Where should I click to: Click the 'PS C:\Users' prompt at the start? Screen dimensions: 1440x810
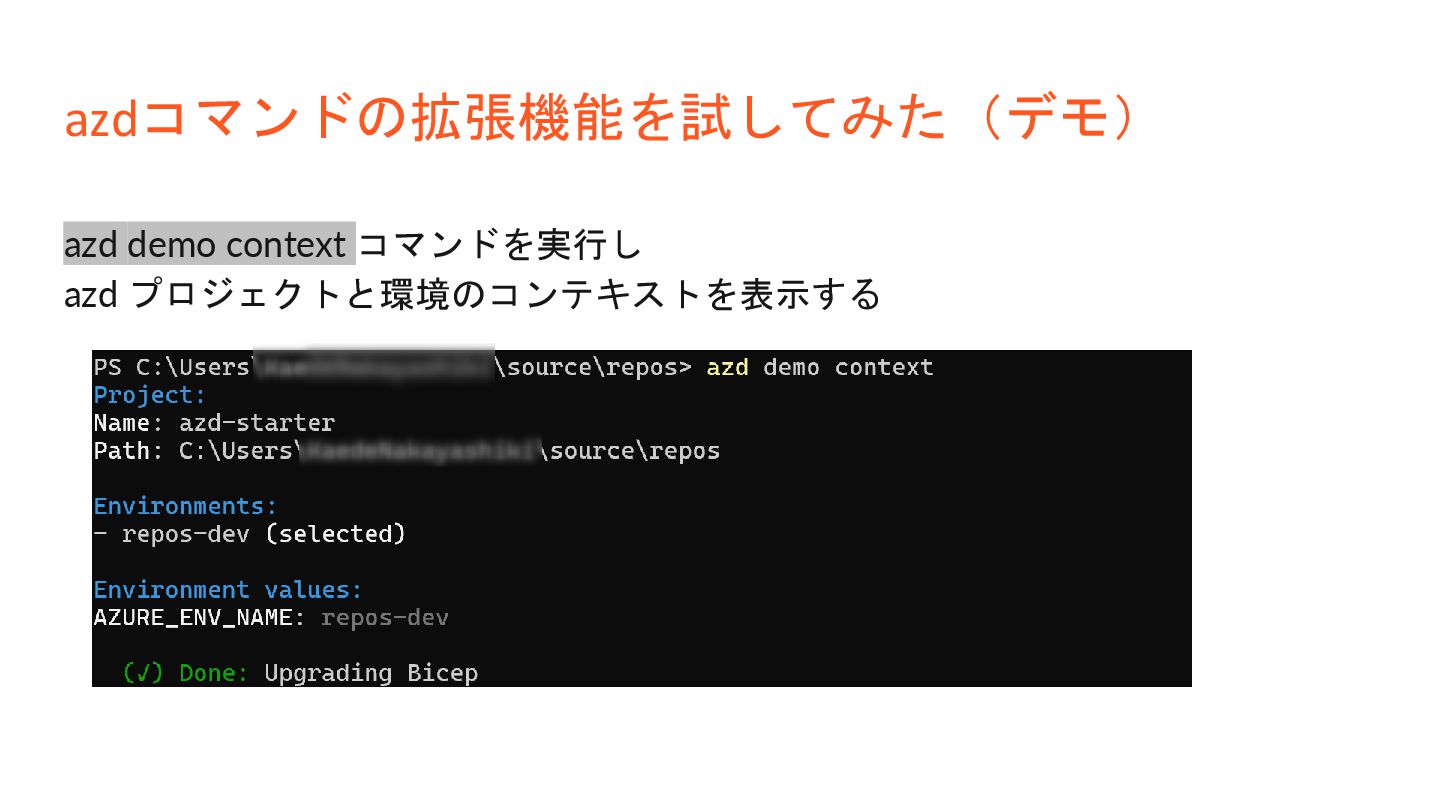tap(171, 367)
